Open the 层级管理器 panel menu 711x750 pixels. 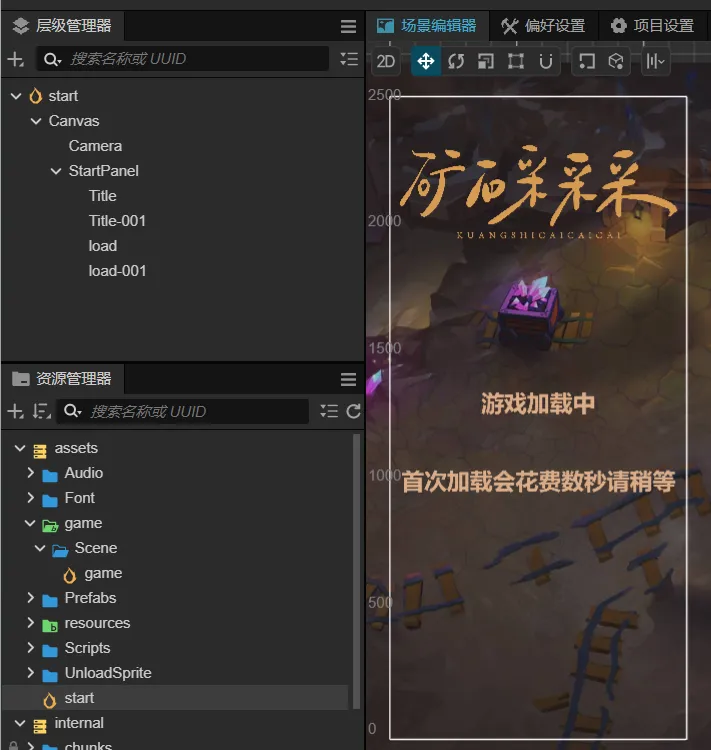348,27
